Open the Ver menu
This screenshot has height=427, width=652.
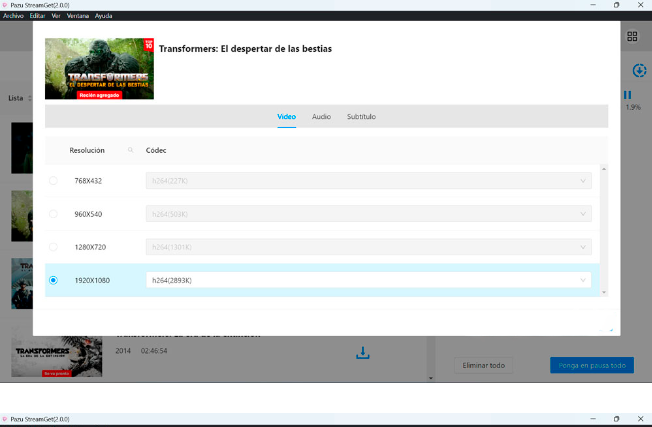[x=56, y=16]
